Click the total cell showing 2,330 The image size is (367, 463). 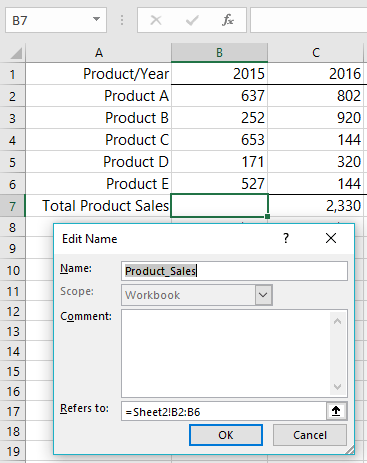tap(316, 206)
